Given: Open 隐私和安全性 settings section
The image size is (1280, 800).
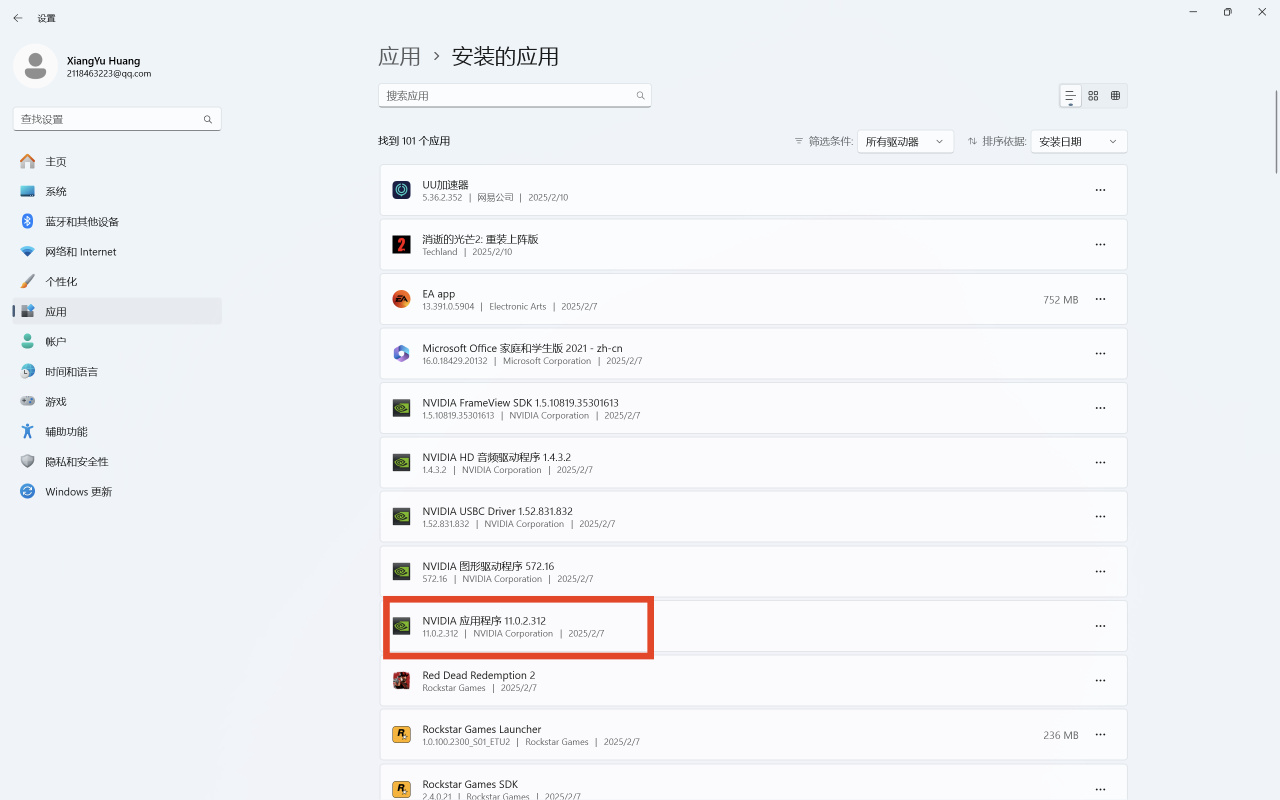Looking at the screenshot, I should [117, 461].
